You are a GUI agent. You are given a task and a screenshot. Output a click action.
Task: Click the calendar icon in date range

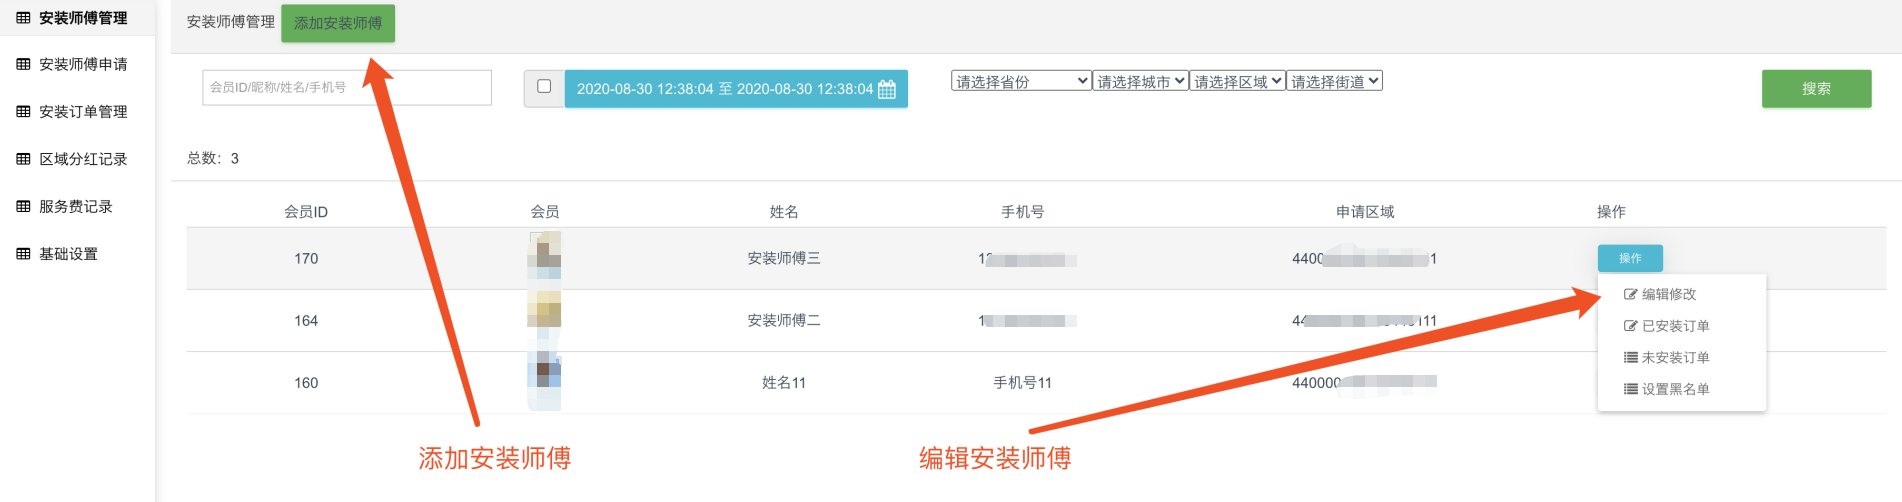click(886, 89)
